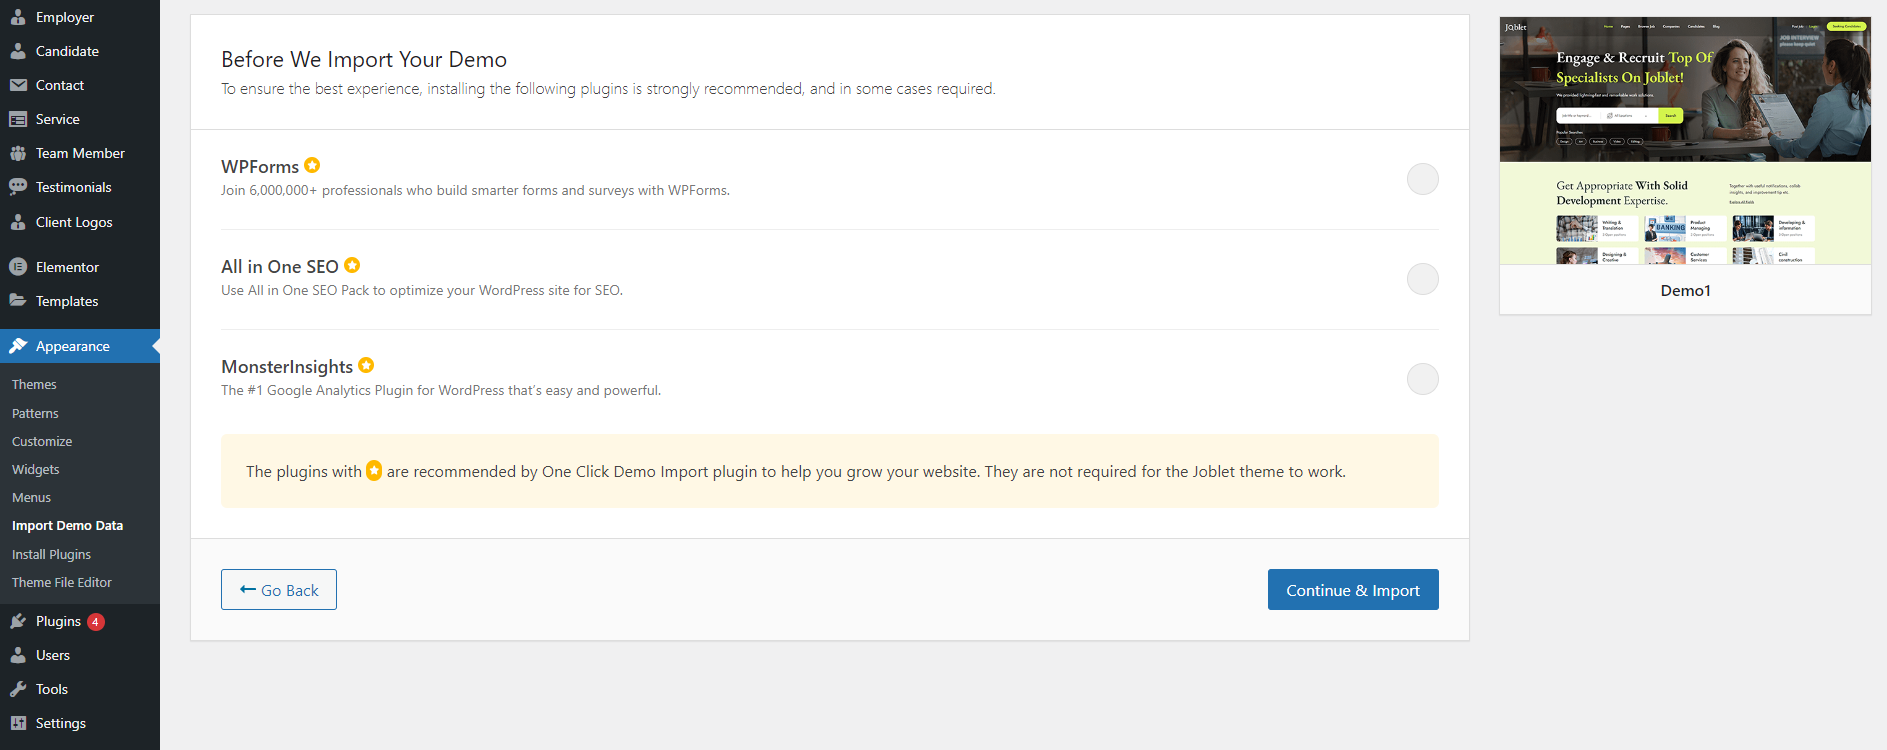This screenshot has width=1887, height=750.
Task: Click the Demo1 preview thumbnail image
Action: 1685,140
